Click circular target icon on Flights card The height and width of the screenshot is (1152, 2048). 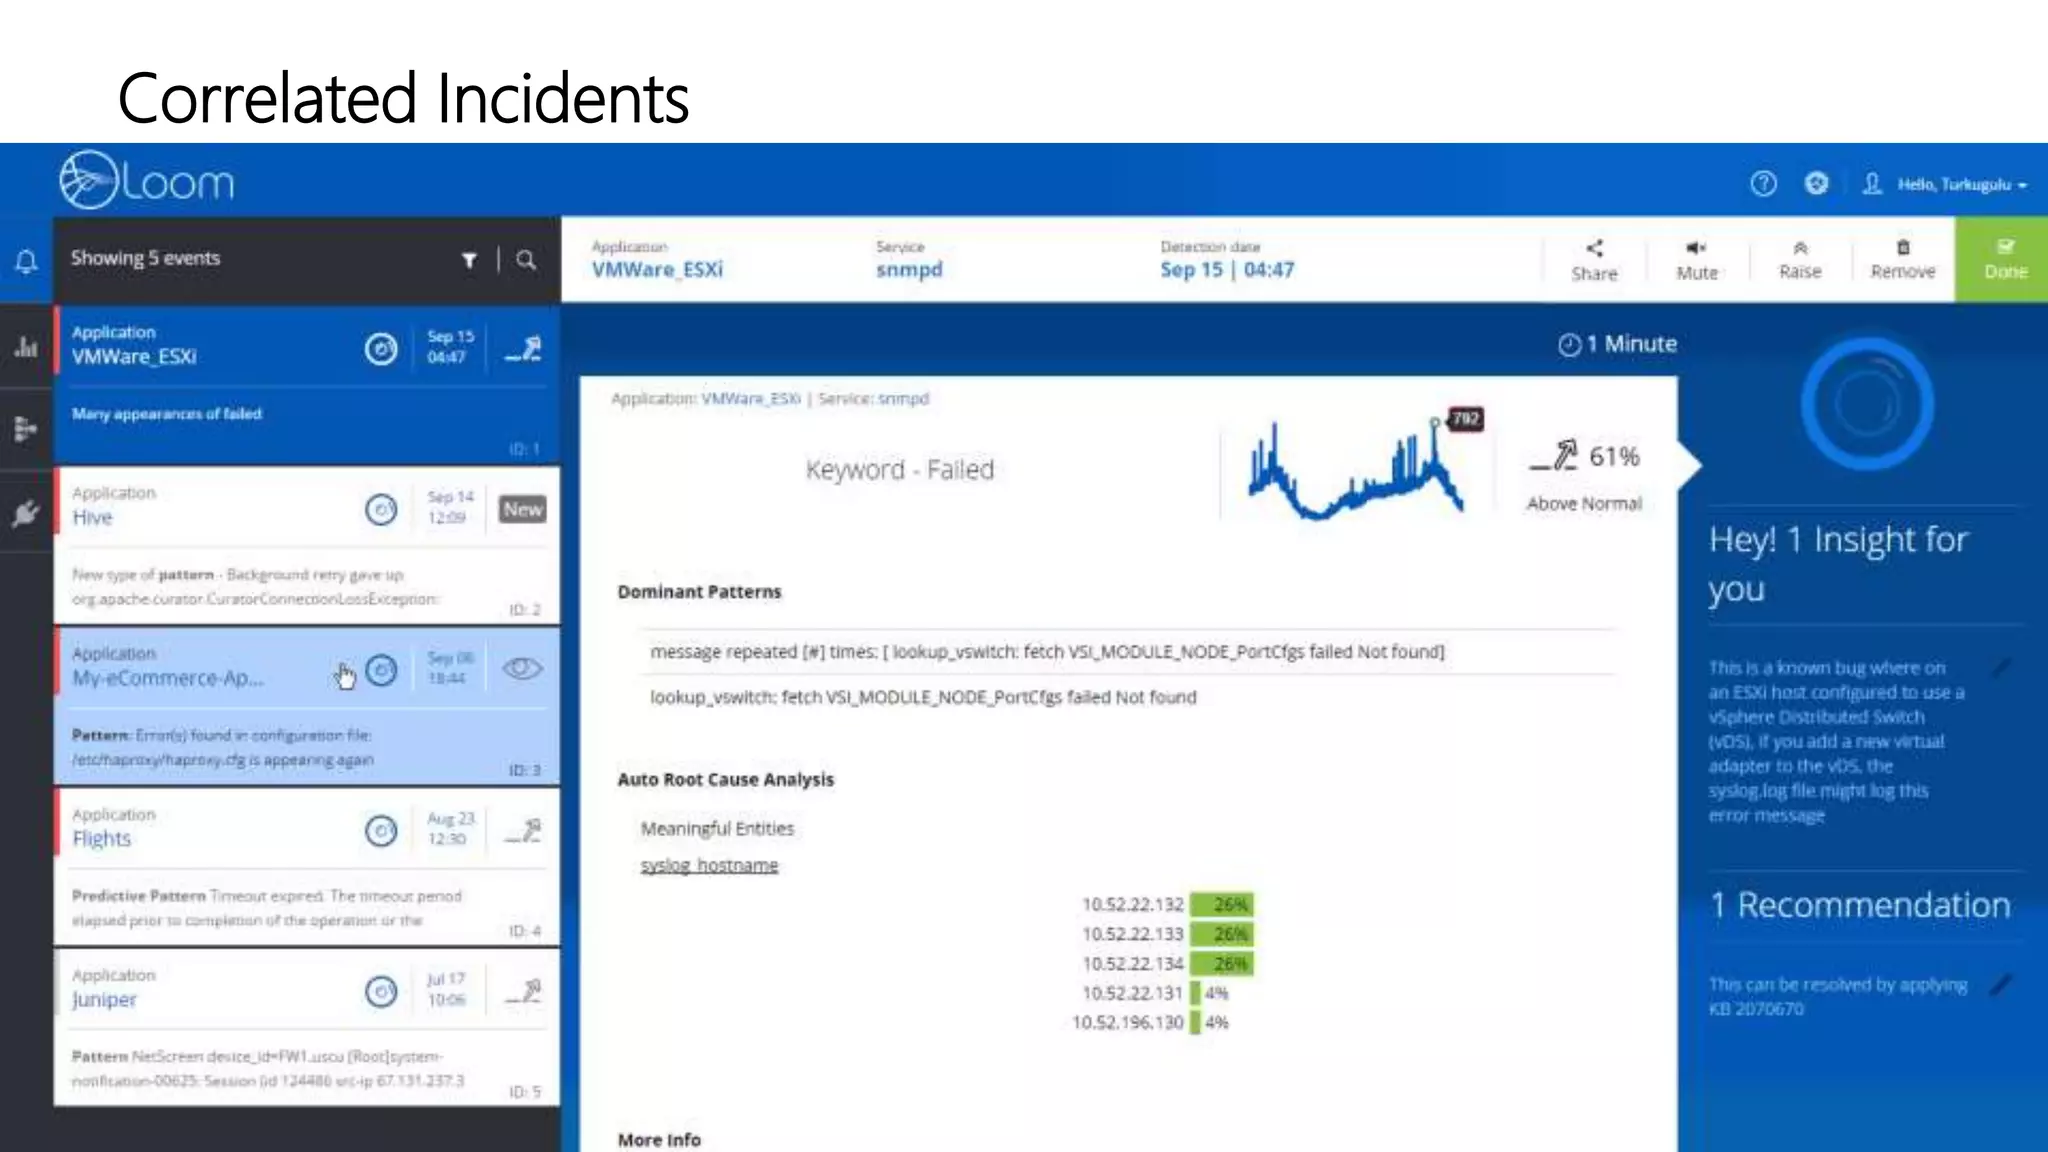[x=381, y=831]
